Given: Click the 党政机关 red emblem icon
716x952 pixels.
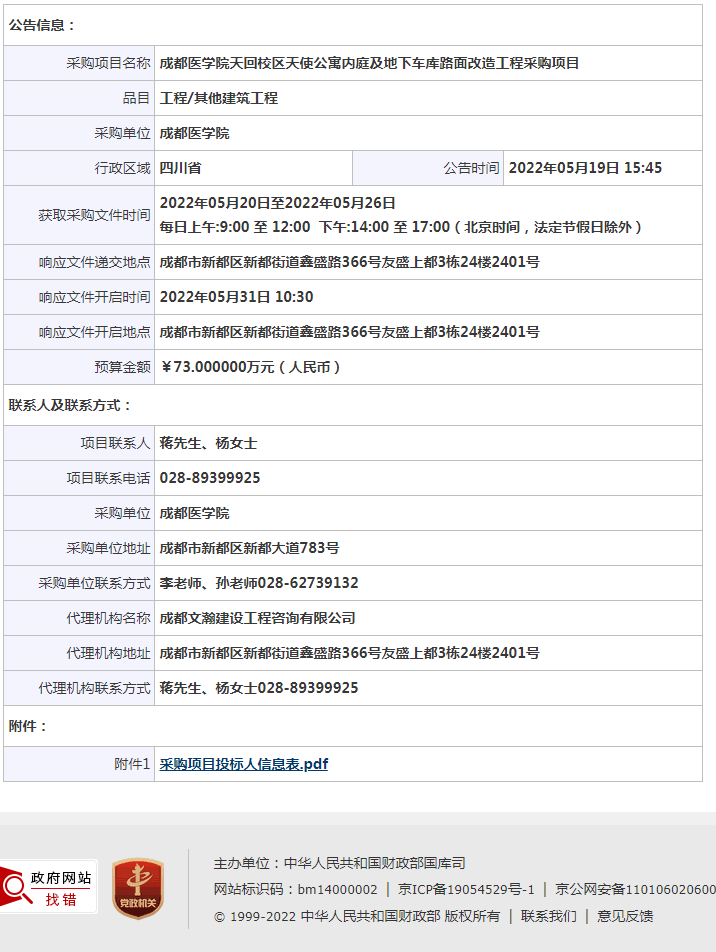Looking at the screenshot, I should (x=138, y=888).
